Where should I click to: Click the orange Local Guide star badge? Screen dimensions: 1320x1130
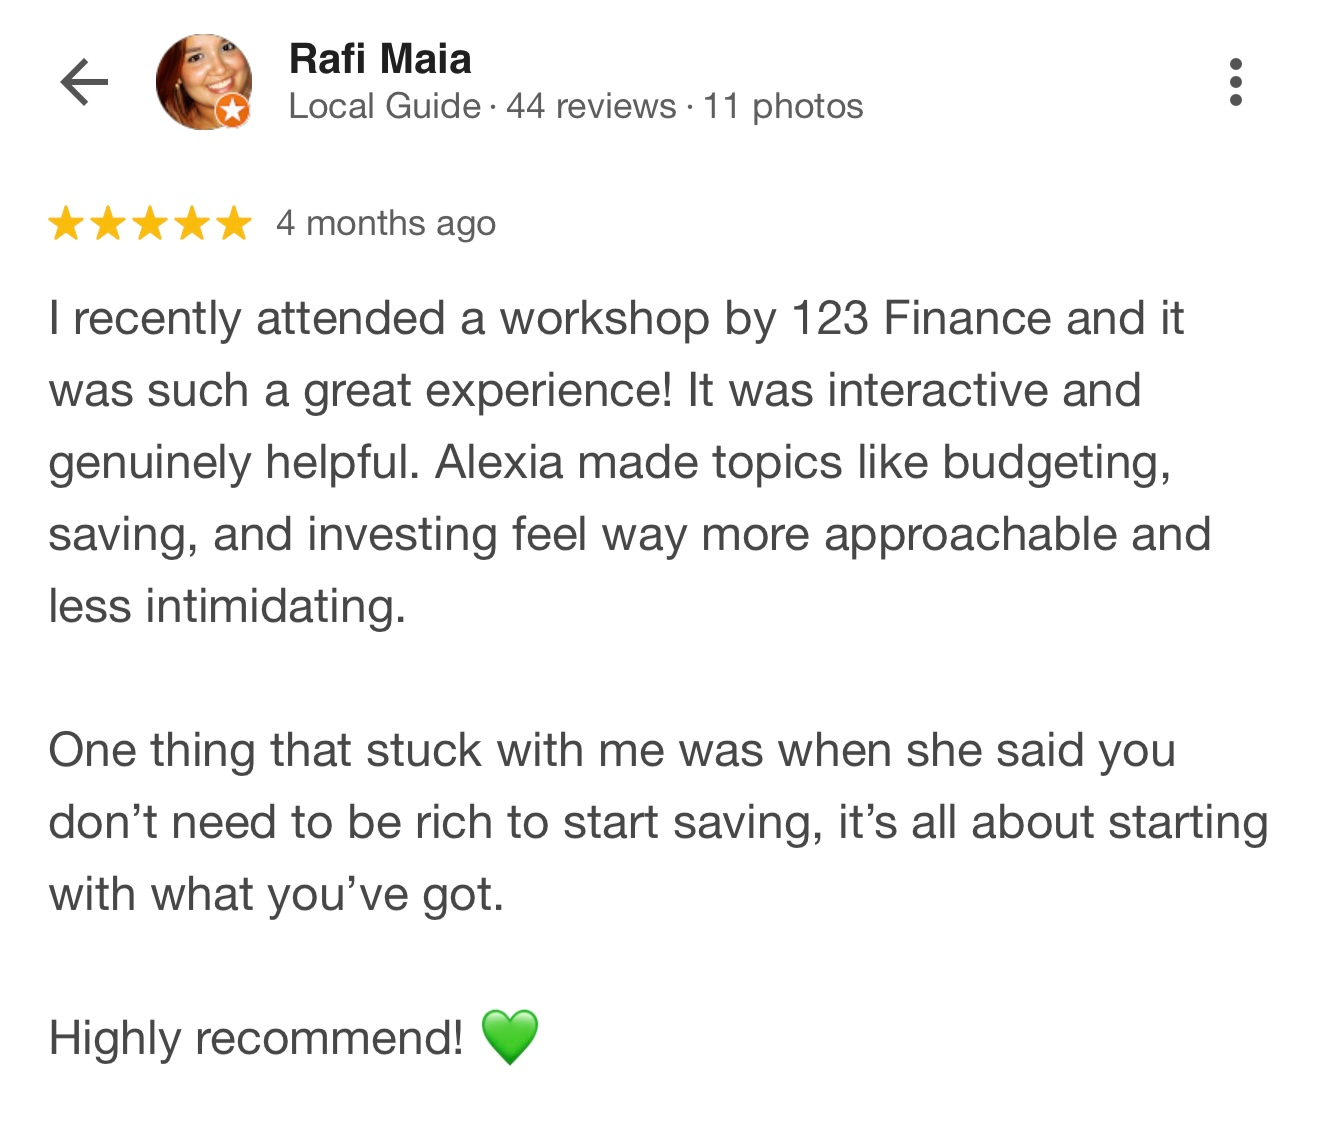coord(233,110)
